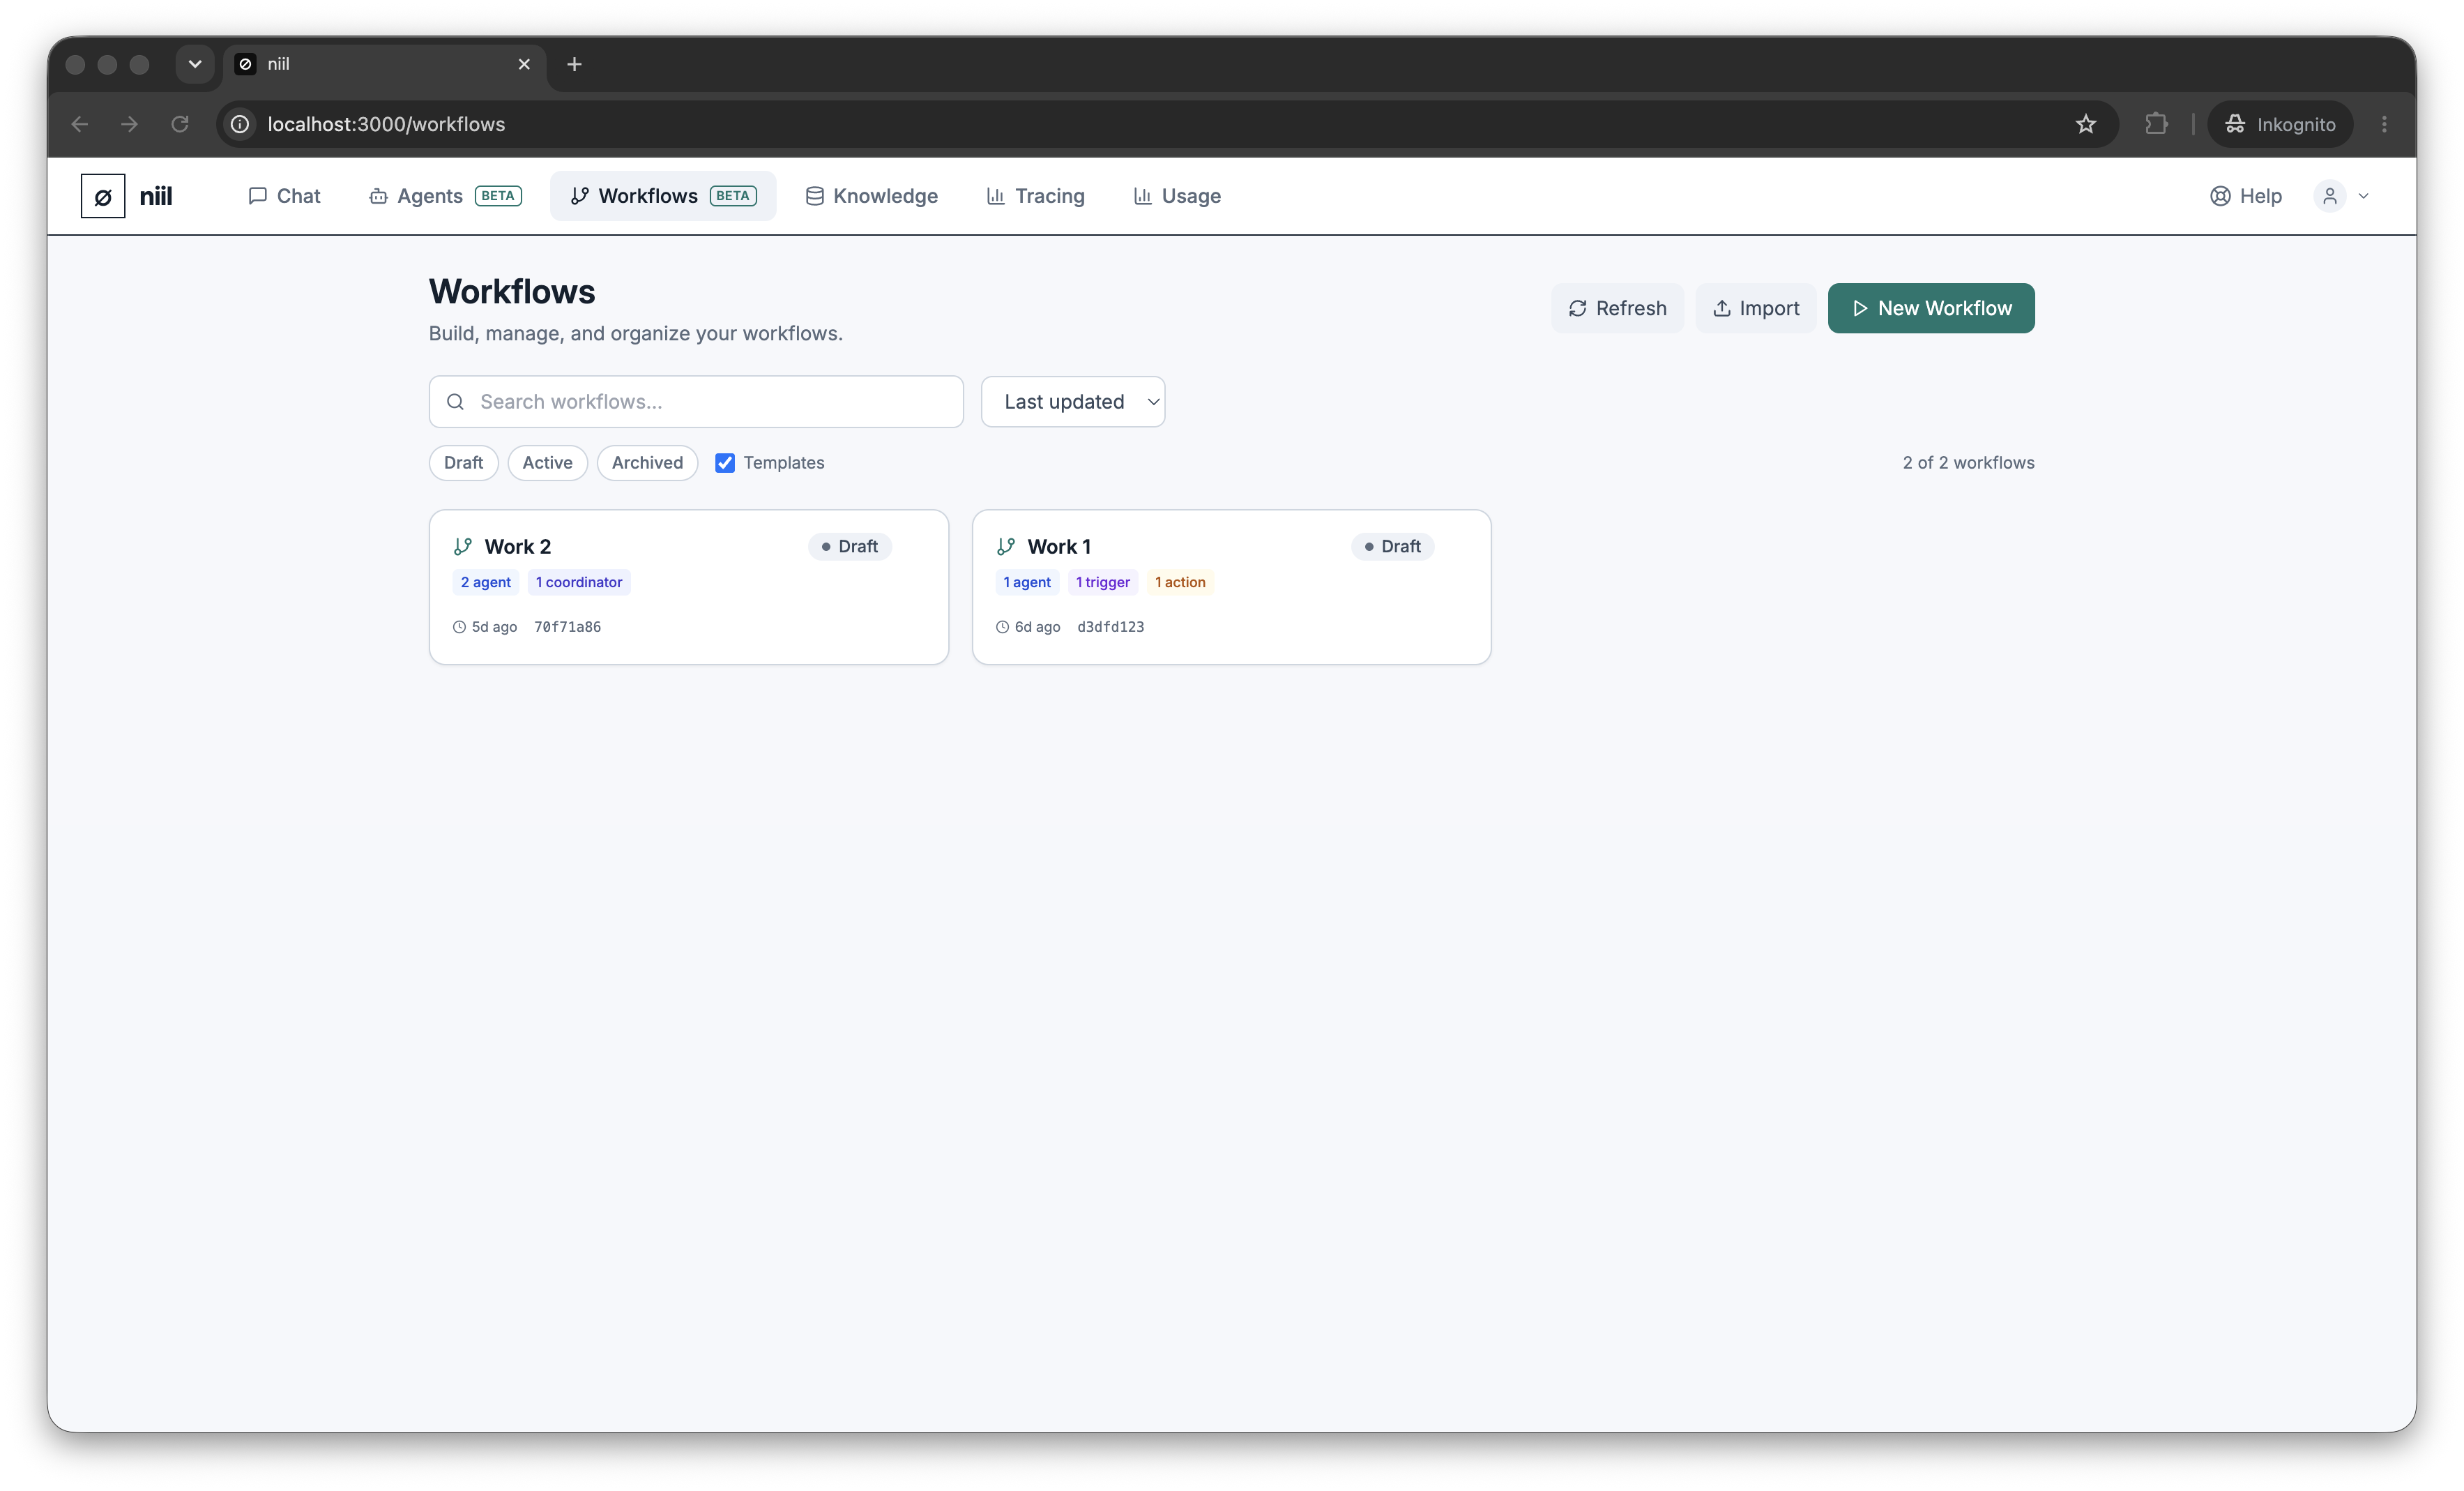Screen dimensions: 2464x1491
Task: Click the '1 coordinator' tag
Action: click(x=579, y=582)
